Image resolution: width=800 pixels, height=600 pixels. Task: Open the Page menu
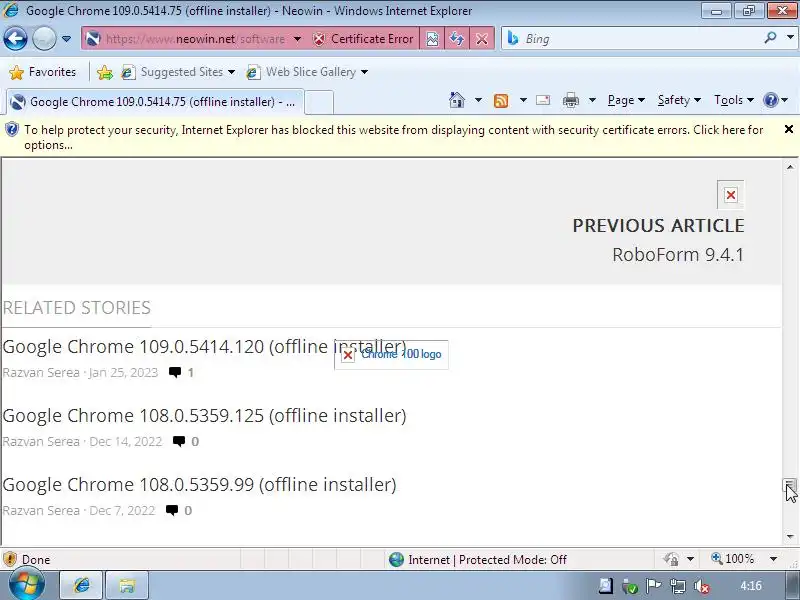(626, 100)
